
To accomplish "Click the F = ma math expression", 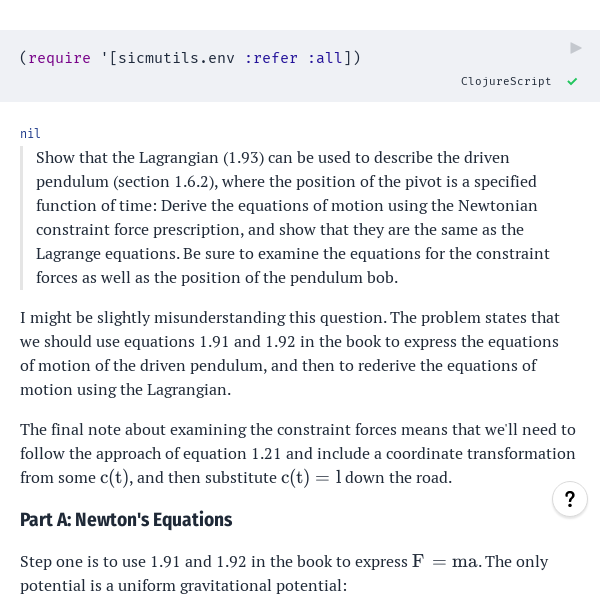I will coord(444,562).
